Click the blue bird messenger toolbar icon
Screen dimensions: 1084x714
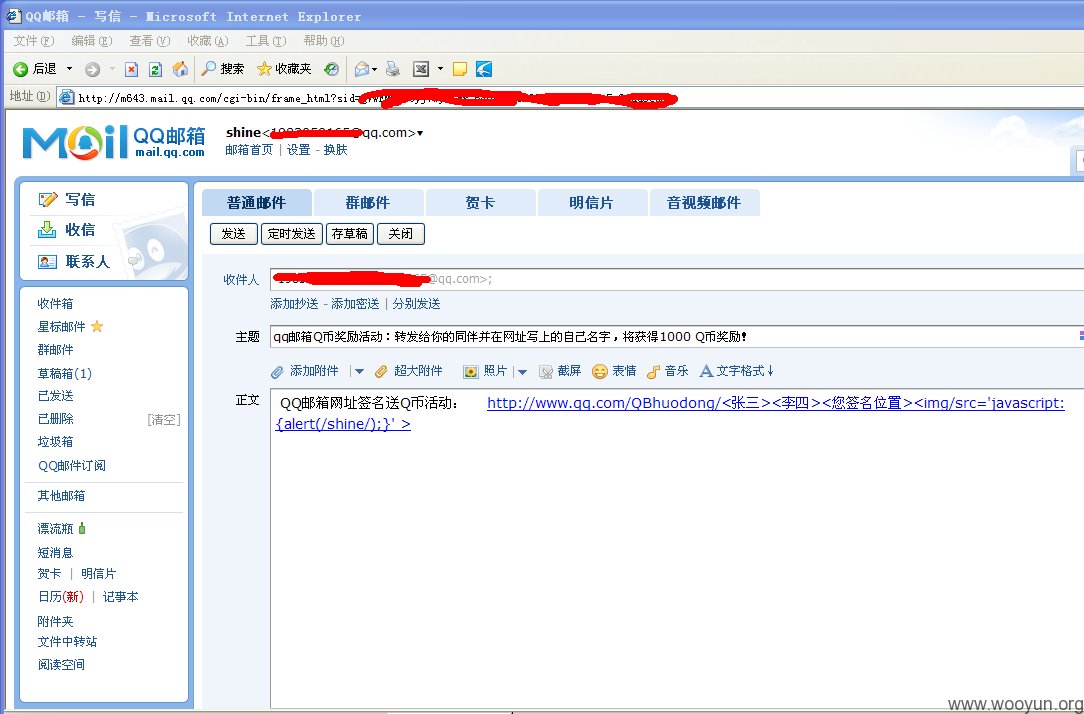click(x=484, y=69)
